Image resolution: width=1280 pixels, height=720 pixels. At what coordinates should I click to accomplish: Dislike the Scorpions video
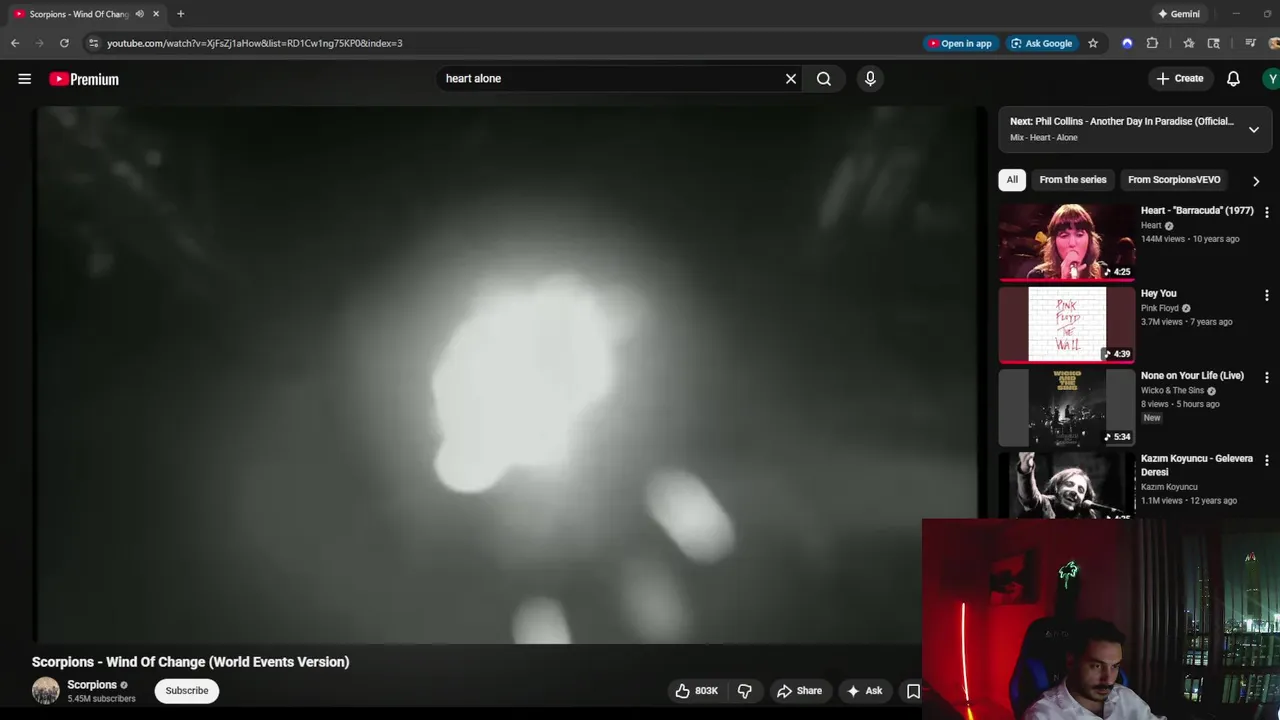tap(745, 691)
